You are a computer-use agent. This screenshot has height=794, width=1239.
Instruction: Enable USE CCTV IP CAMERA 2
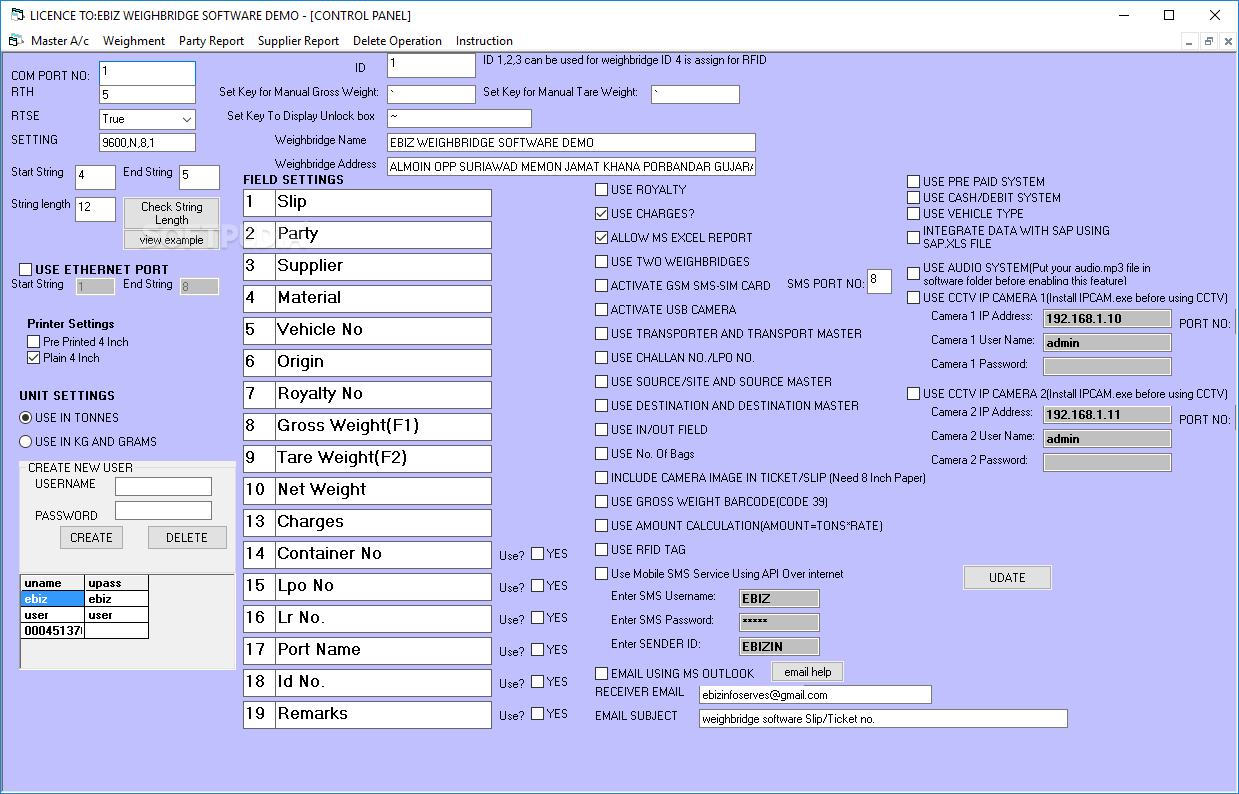click(x=914, y=394)
